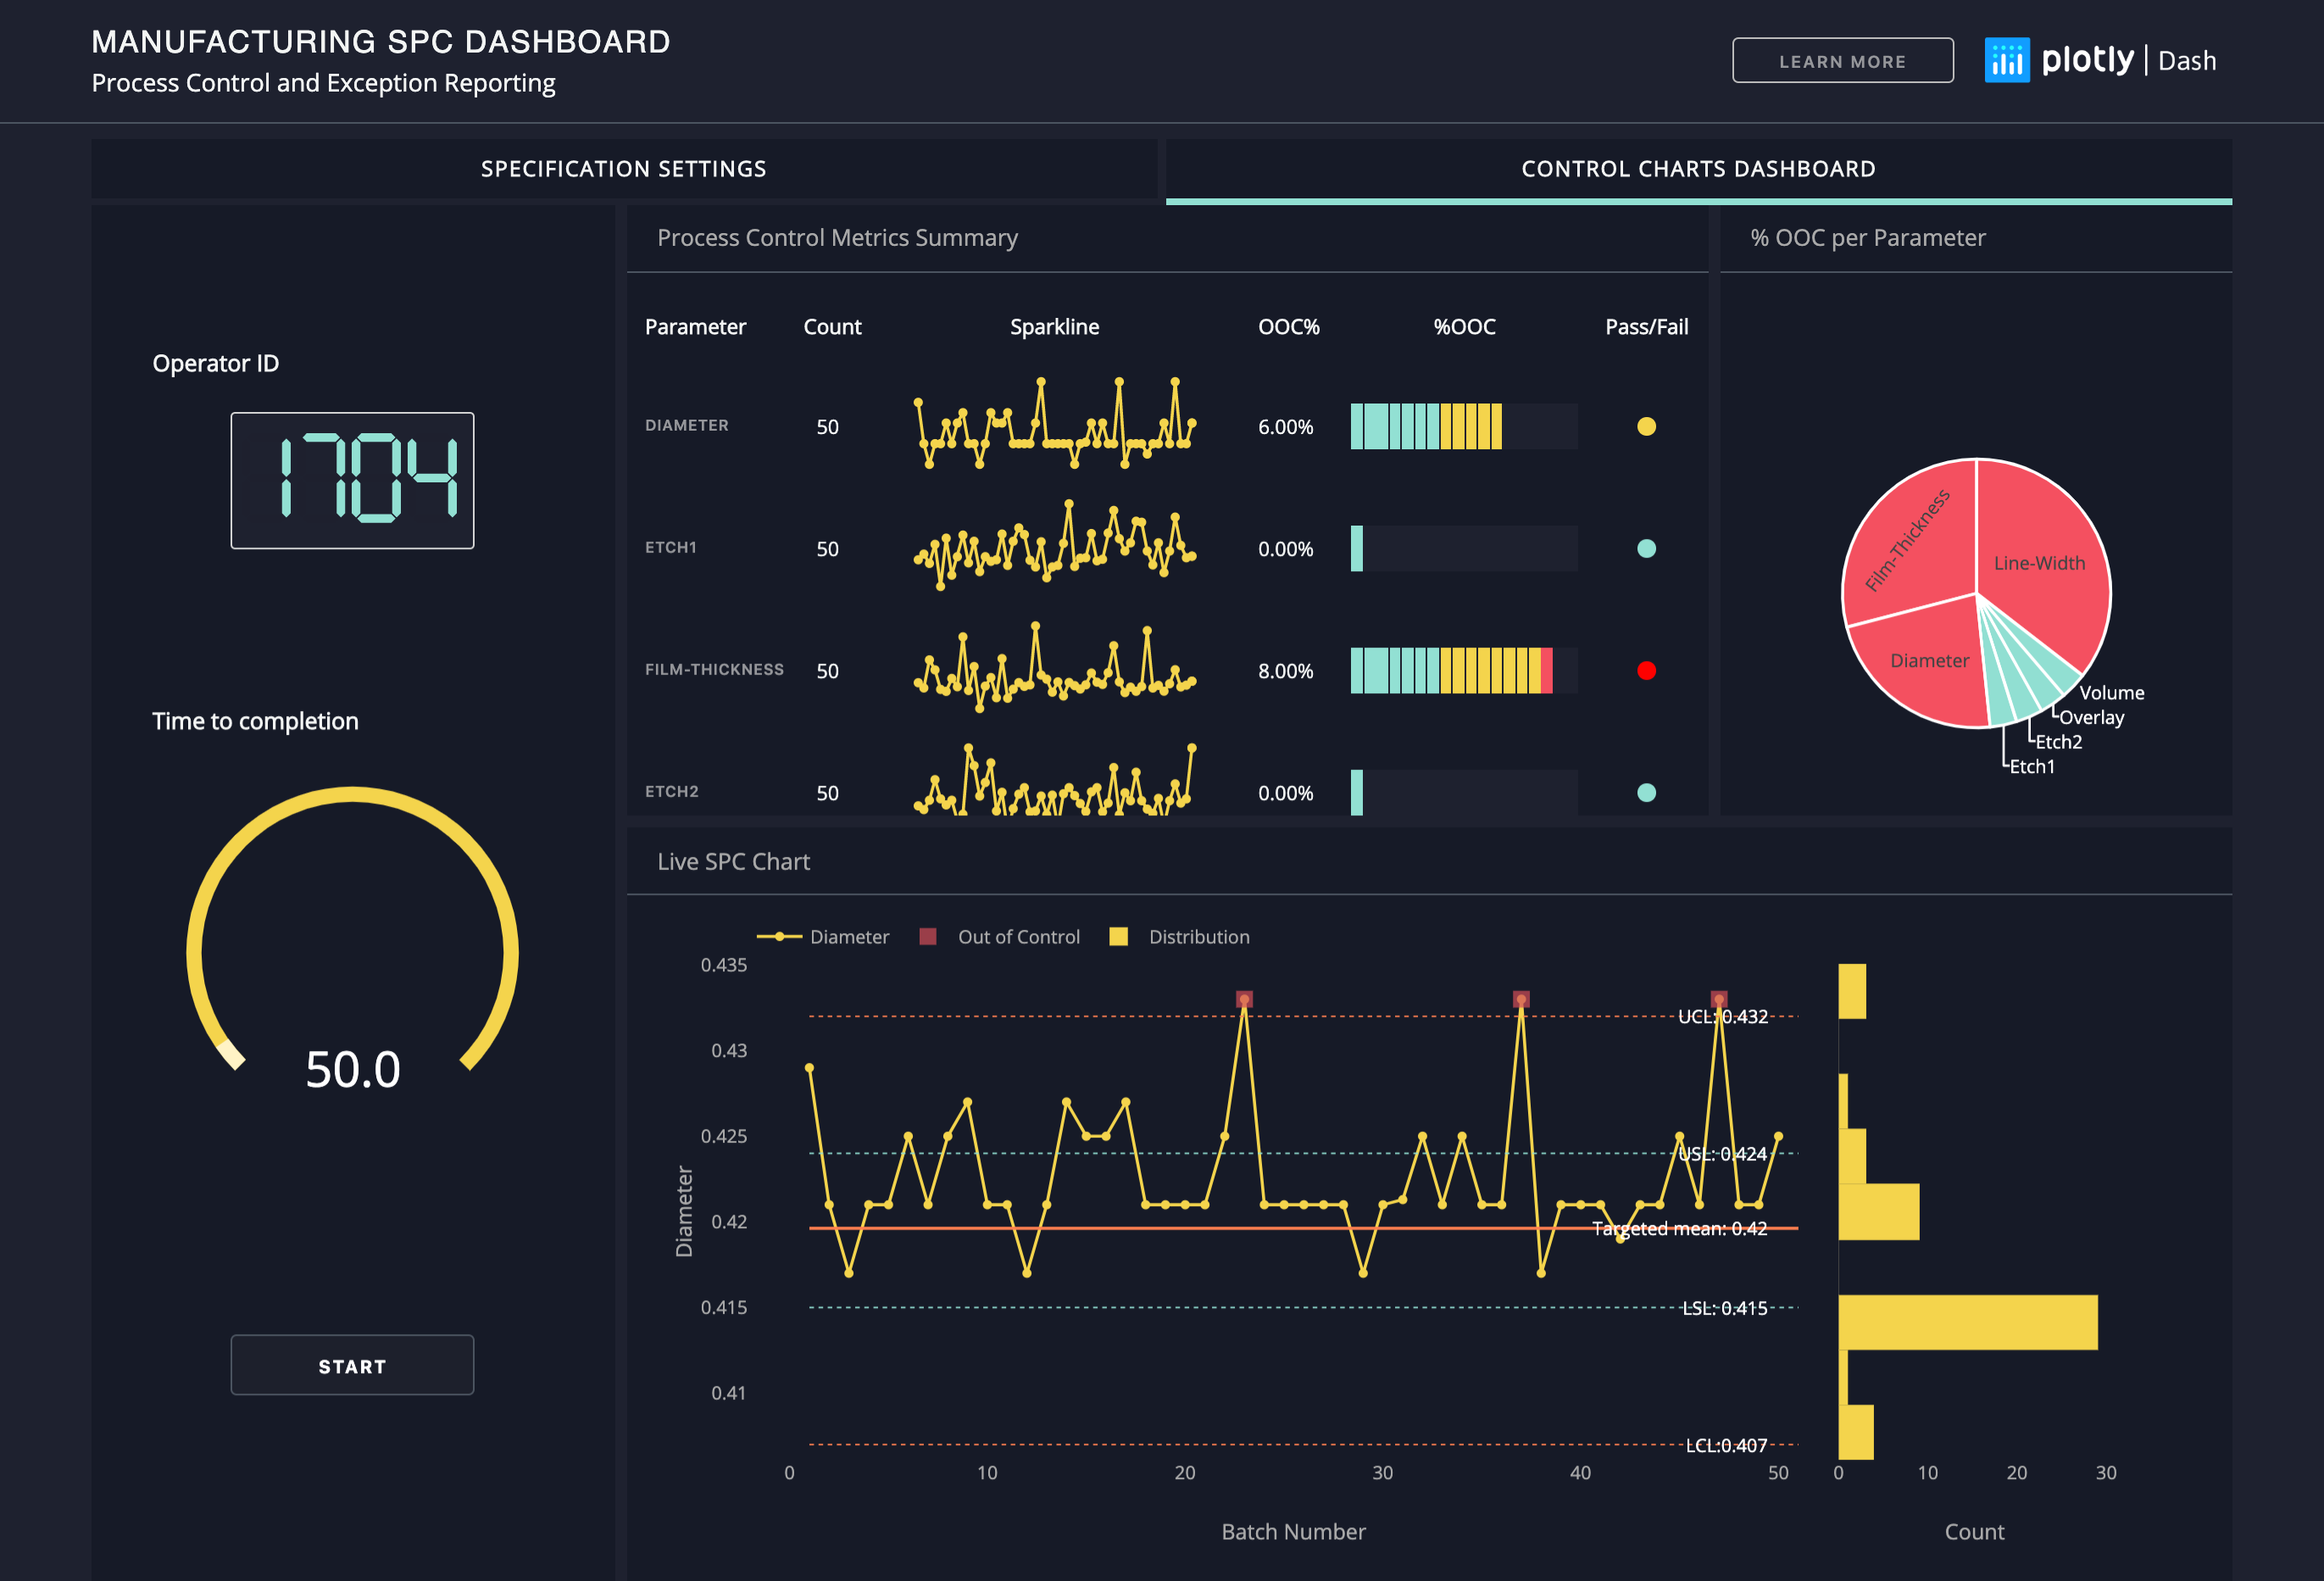The height and width of the screenshot is (1581, 2324).
Task: Click the Film-Thickness sparkline chart
Action: click(1054, 668)
